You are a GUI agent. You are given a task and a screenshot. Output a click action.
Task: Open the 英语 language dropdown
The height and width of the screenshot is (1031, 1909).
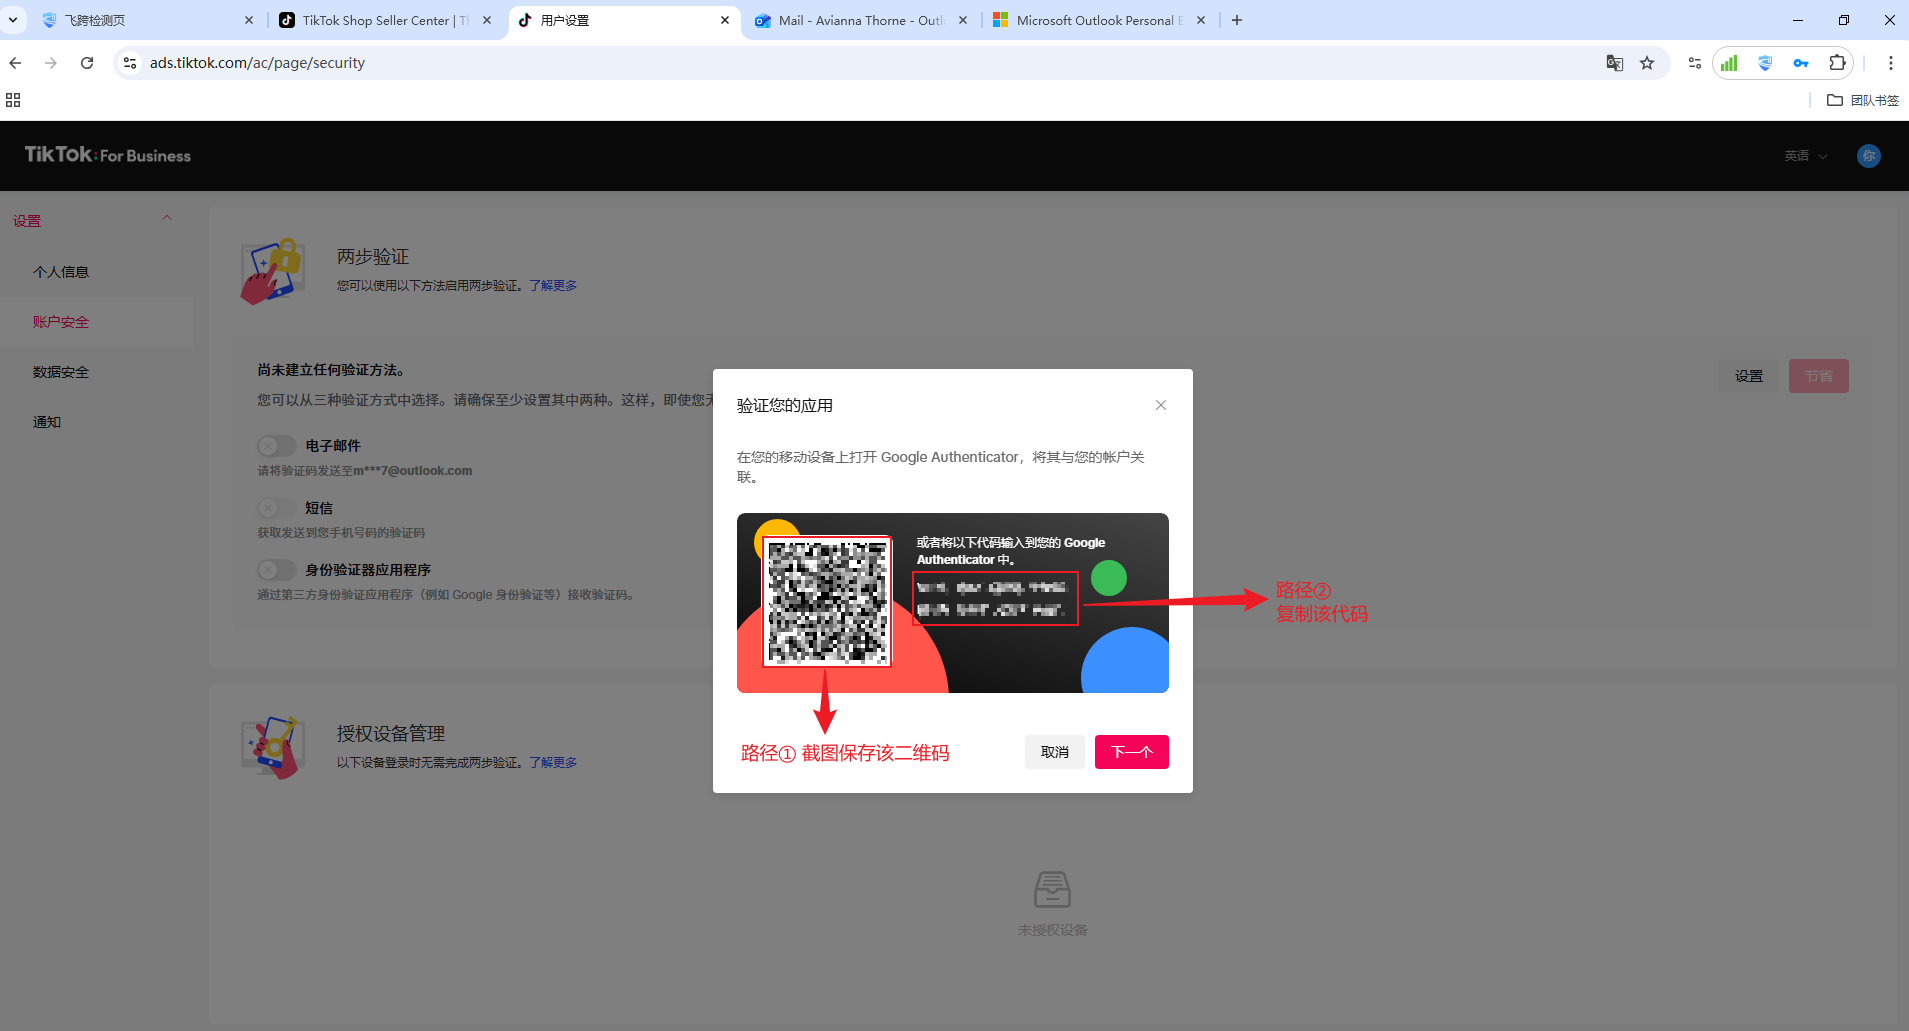[x=1806, y=156]
